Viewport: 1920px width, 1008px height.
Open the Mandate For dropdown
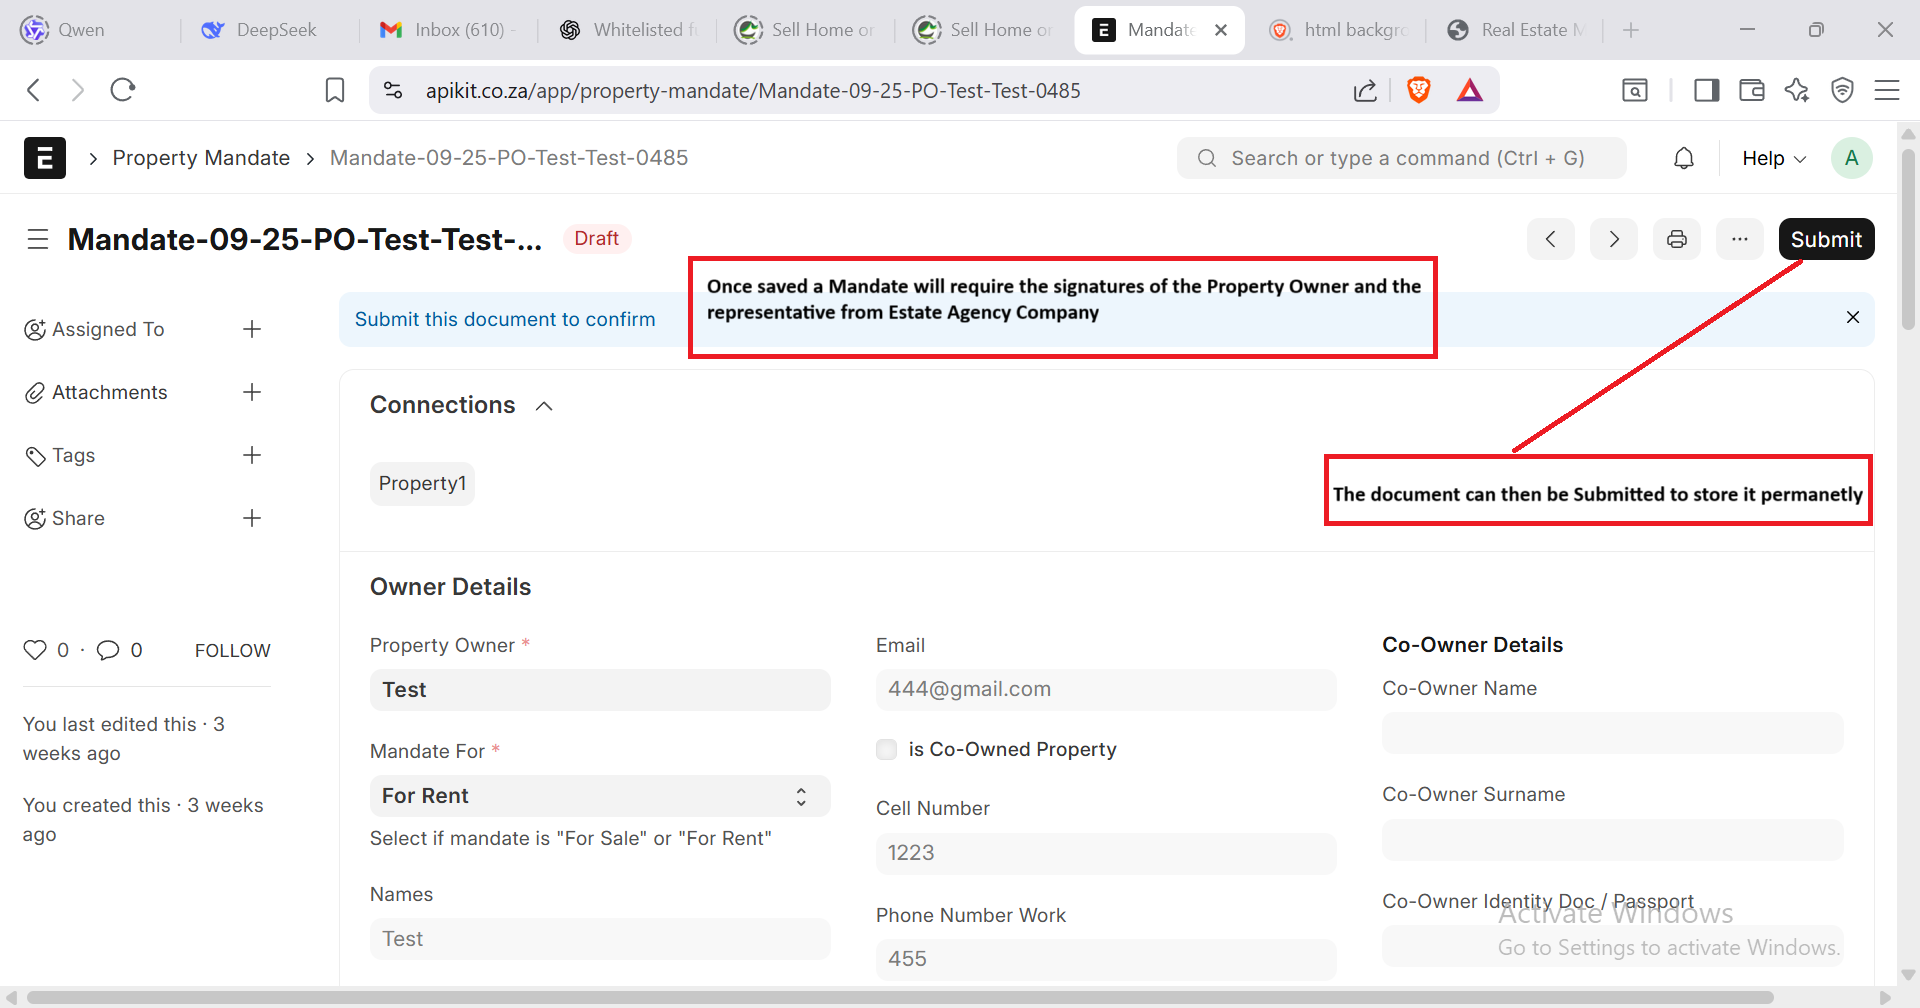coord(599,796)
